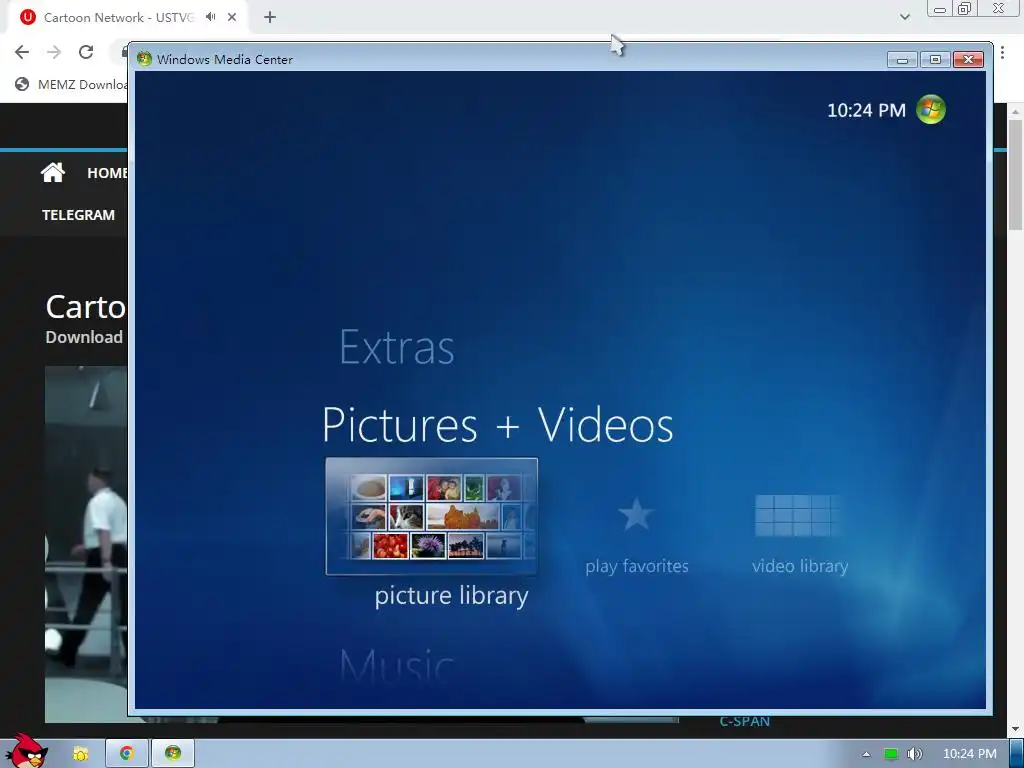Screen dimensions: 1024x768
Task: Click the Angry Birds start button
Action: click(26, 751)
